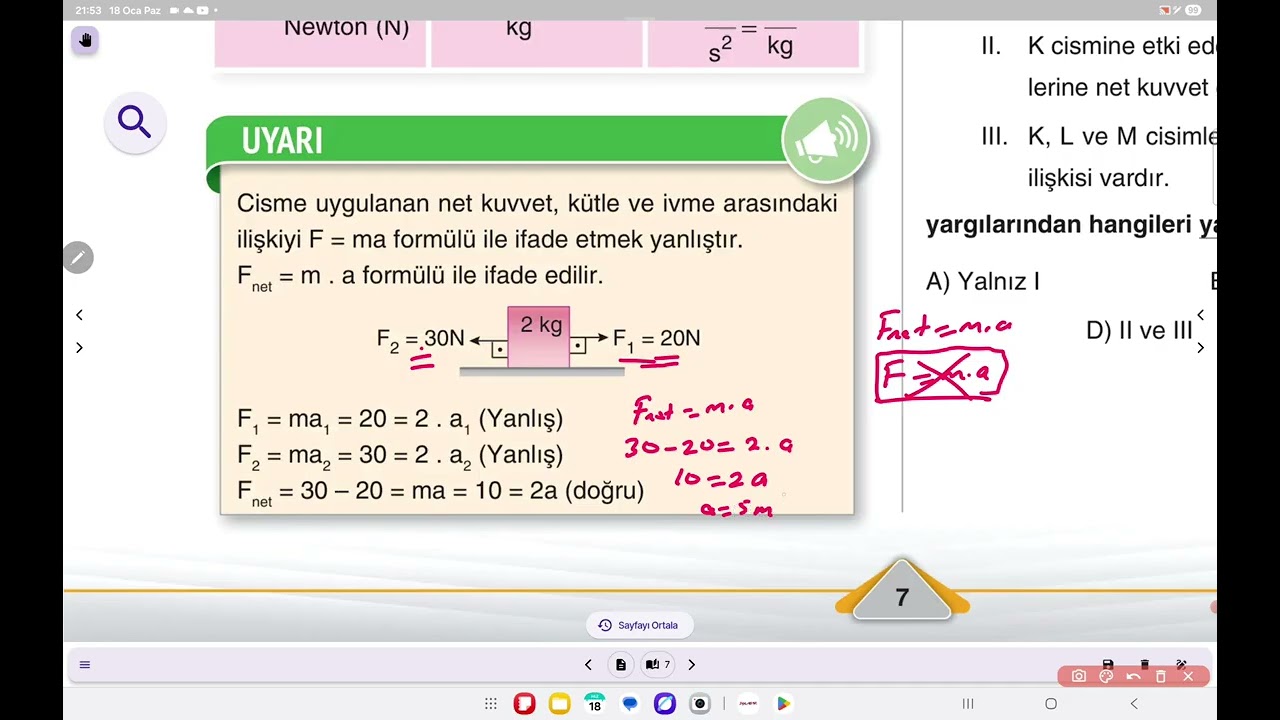
Task: Open yellow My Files app in taskbar
Action: pos(559,704)
